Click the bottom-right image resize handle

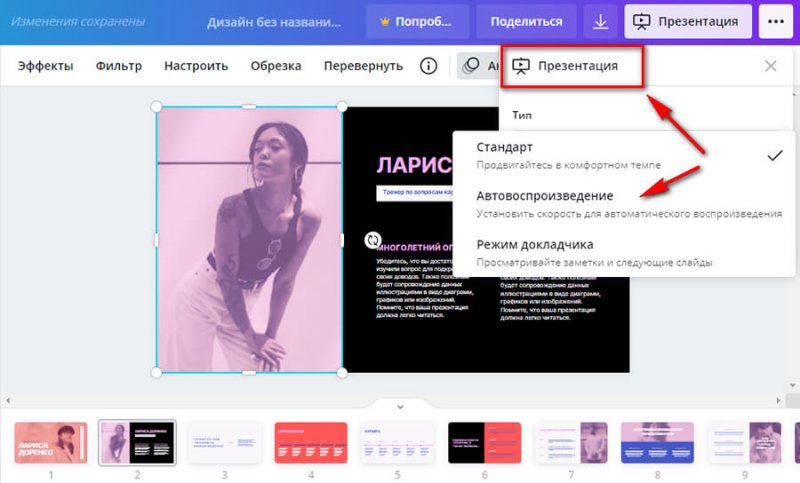pyautogui.click(x=342, y=372)
